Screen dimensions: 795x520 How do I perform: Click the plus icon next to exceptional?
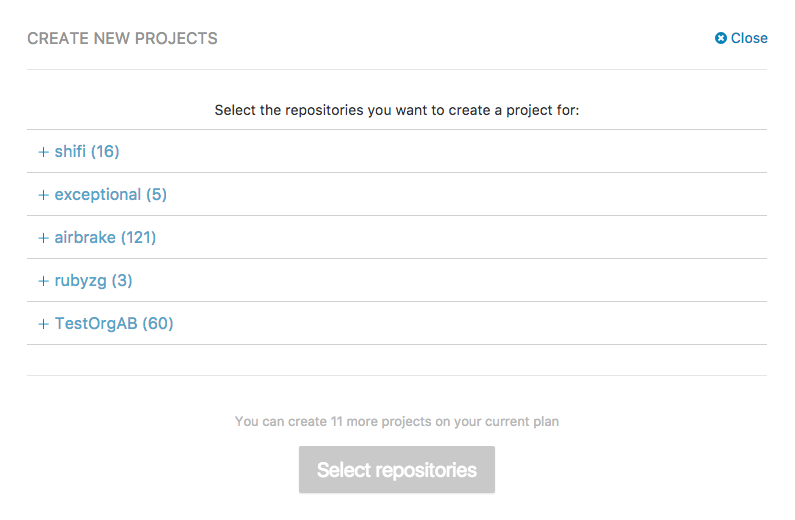point(44,195)
